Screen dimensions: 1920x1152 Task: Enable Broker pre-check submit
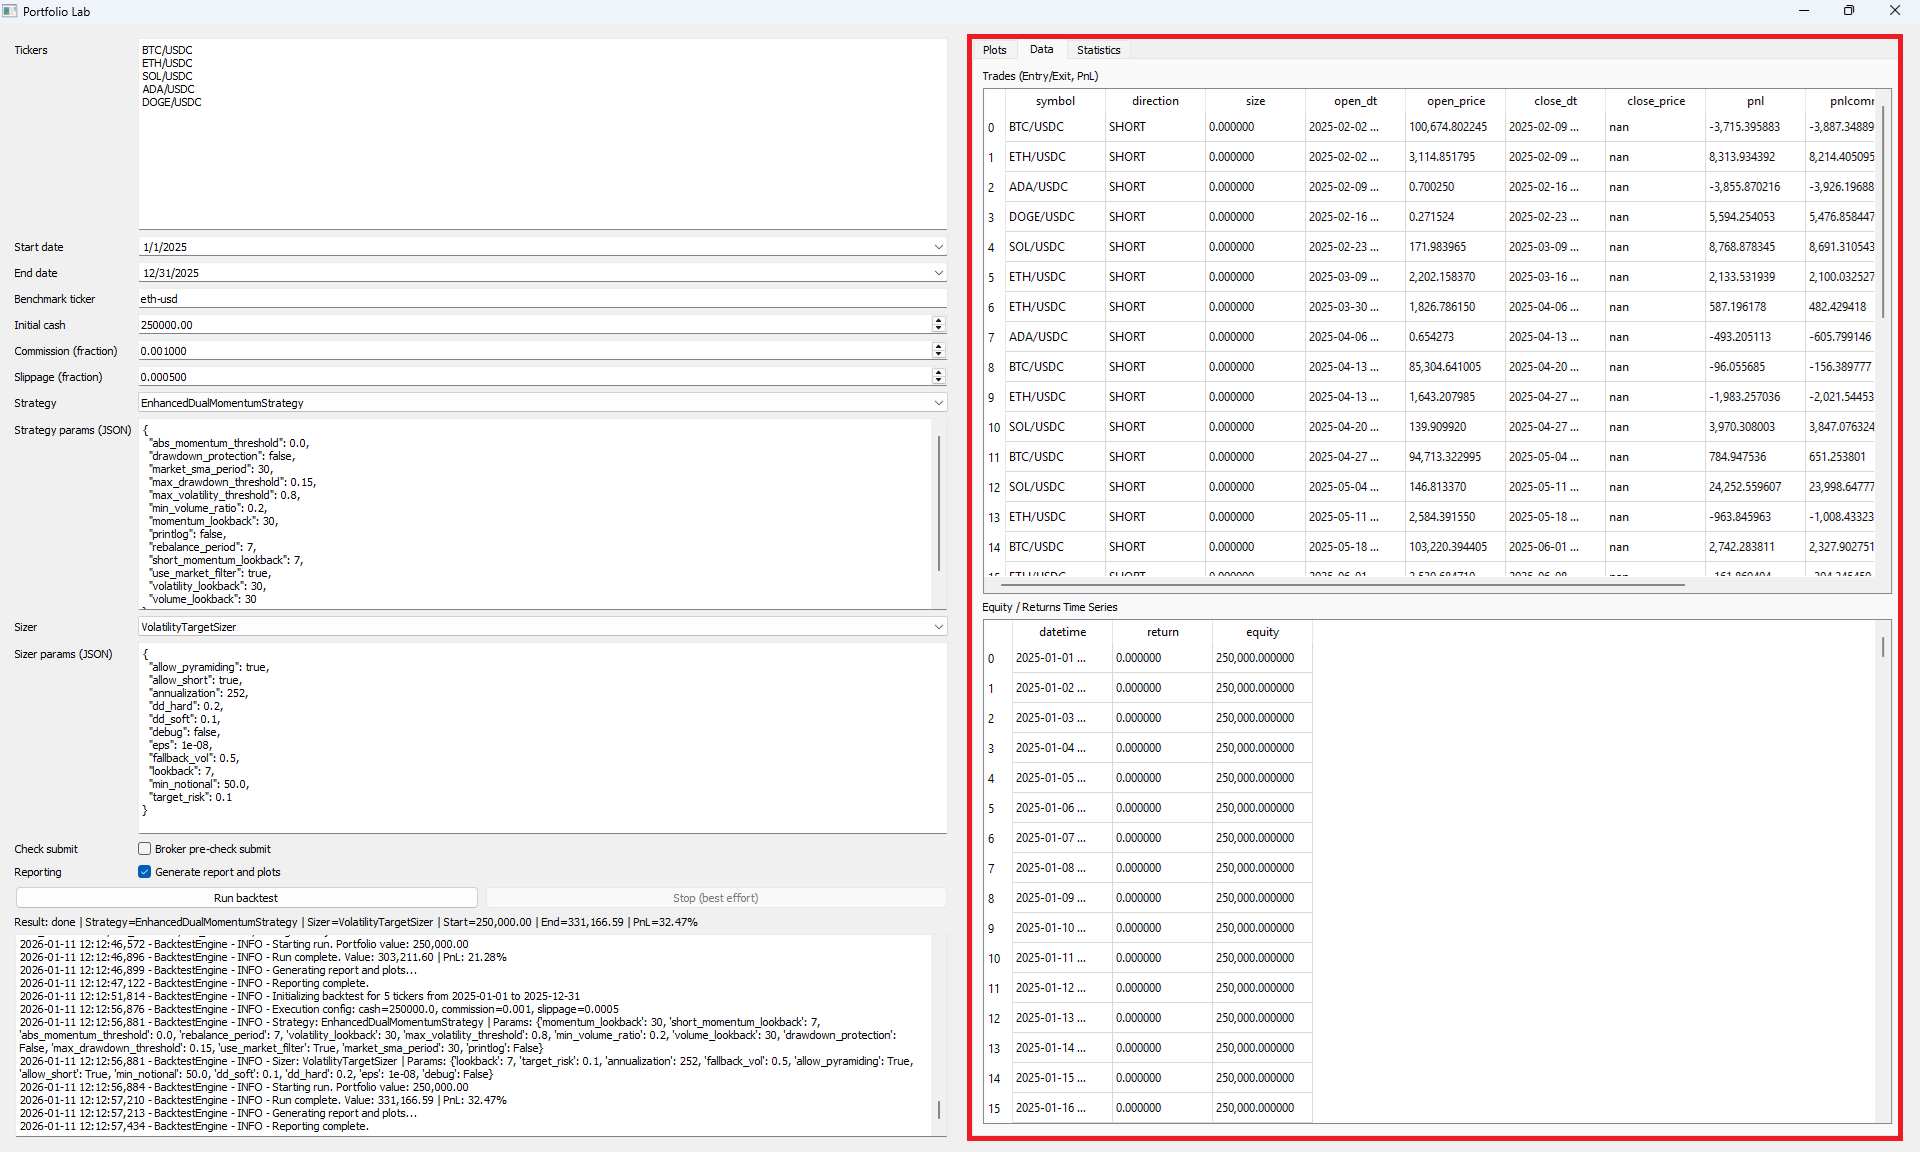pos(145,848)
